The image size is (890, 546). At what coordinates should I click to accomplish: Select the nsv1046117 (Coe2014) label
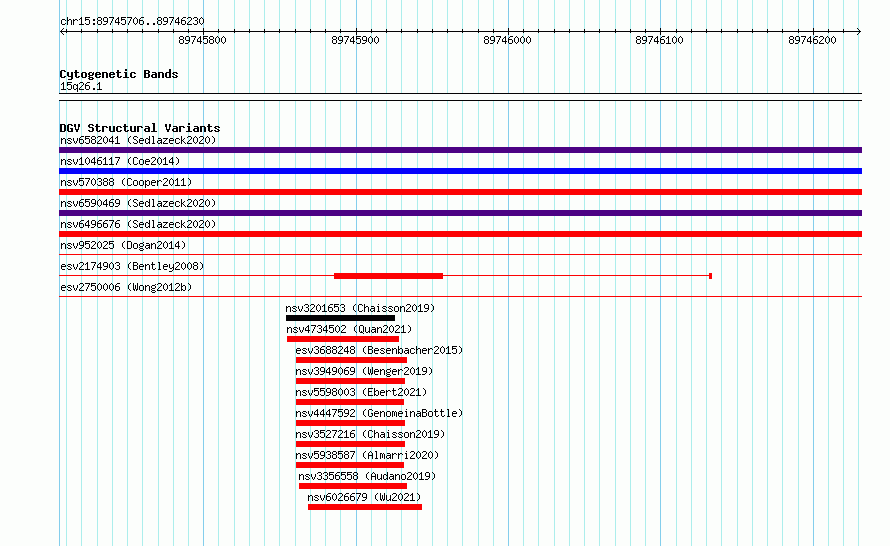[120, 161]
